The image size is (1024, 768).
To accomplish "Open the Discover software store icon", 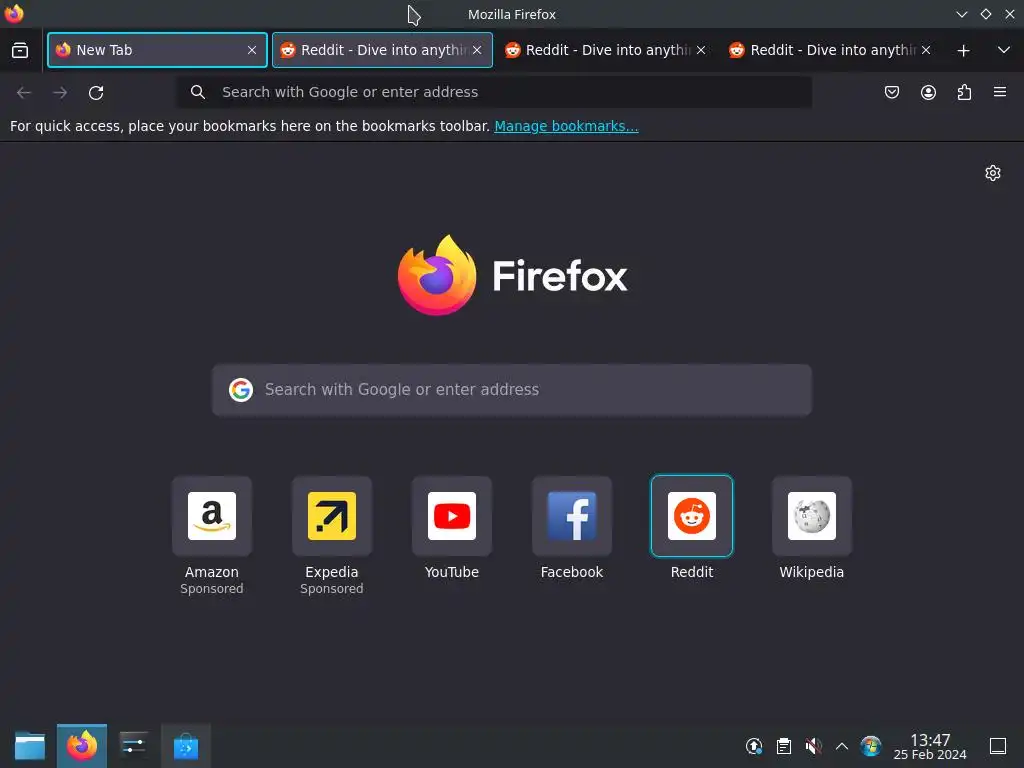I will coord(186,746).
